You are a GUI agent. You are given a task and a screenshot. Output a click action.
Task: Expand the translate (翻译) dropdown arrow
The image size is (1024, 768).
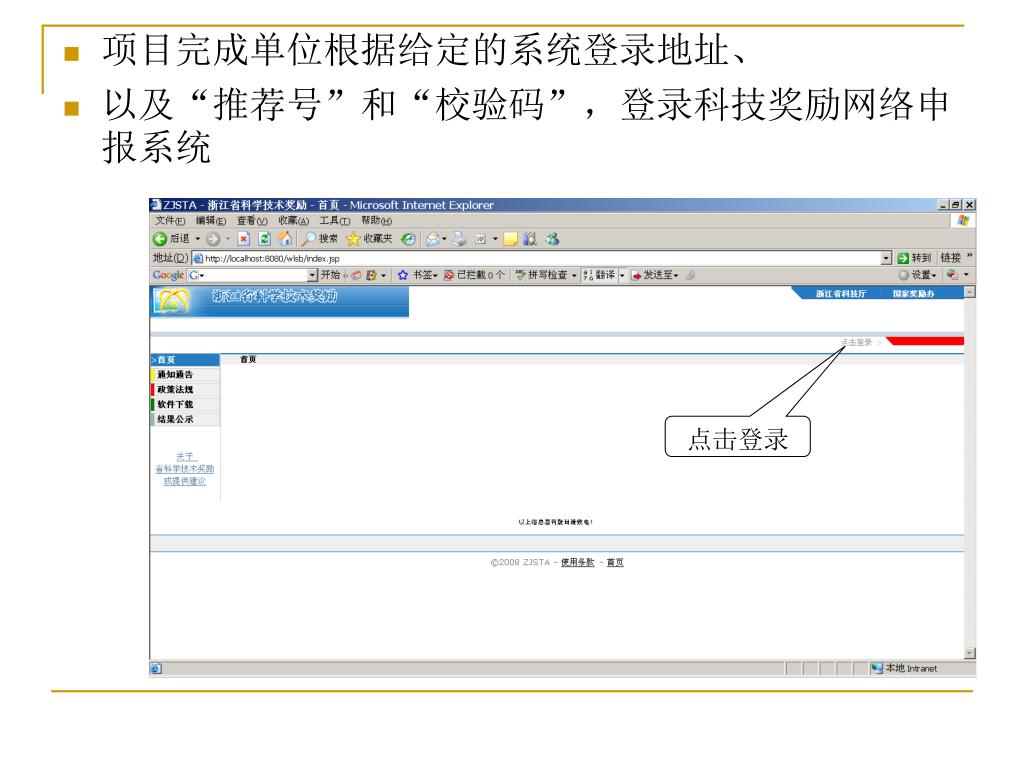click(x=622, y=275)
